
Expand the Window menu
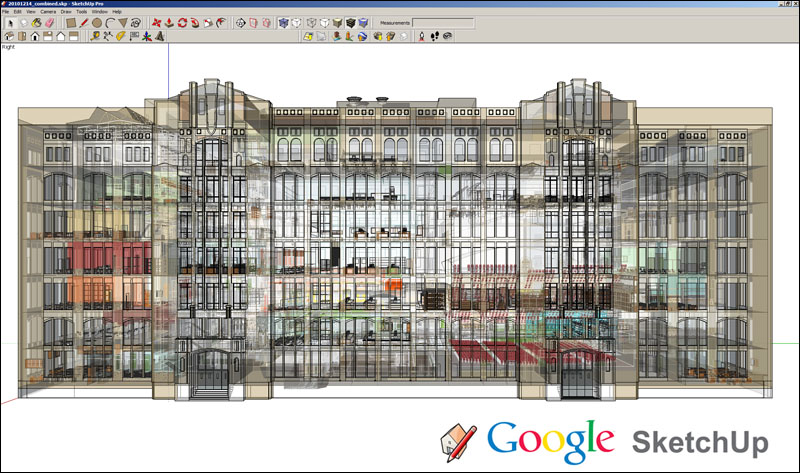pyautogui.click(x=99, y=11)
